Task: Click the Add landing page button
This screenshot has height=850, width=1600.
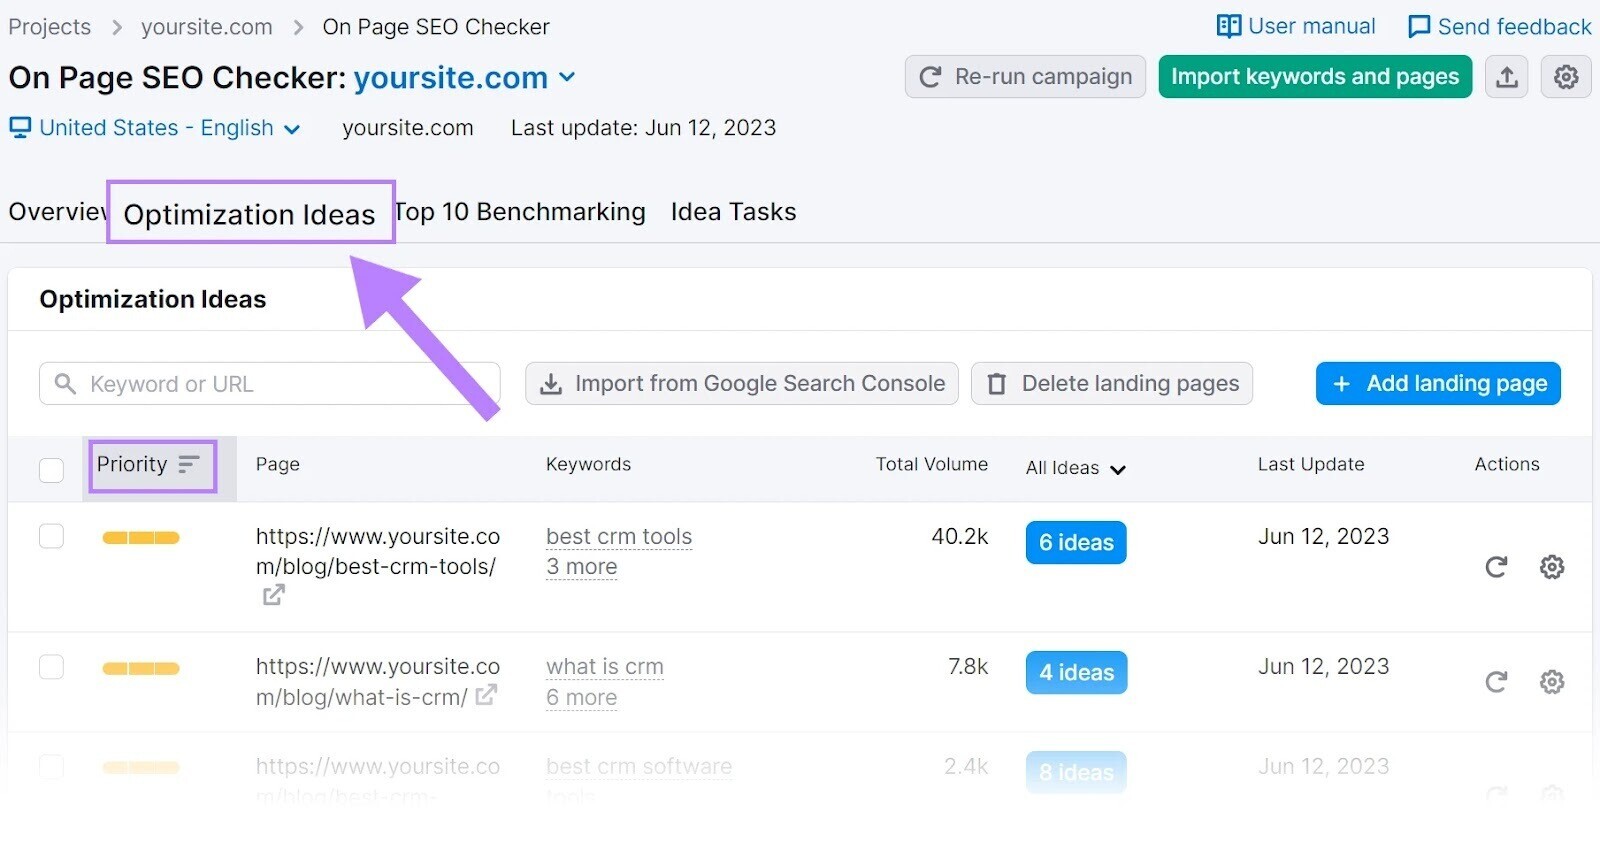Action: pyautogui.click(x=1438, y=384)
